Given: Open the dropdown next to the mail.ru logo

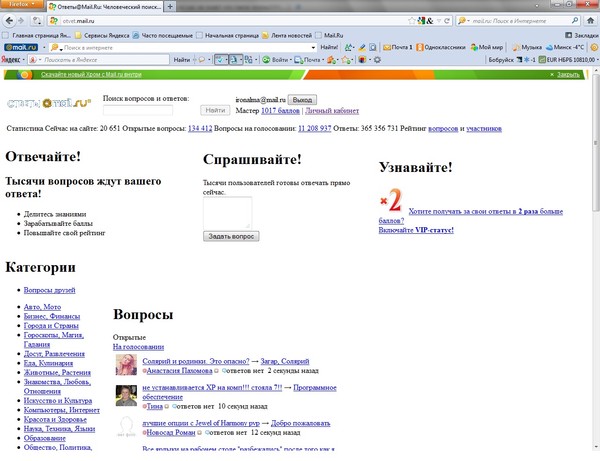Looking at the screenshot, I should pos(44,47).
